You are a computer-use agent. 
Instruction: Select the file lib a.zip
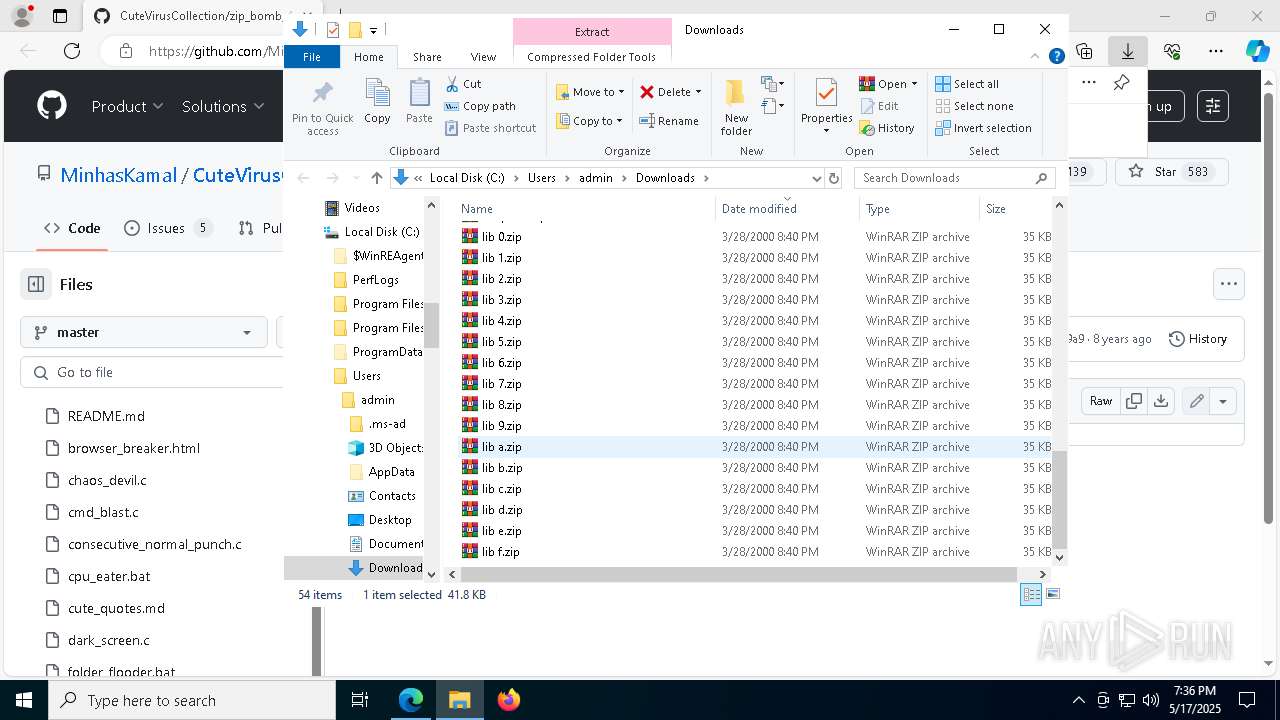(x=501, y=447)
